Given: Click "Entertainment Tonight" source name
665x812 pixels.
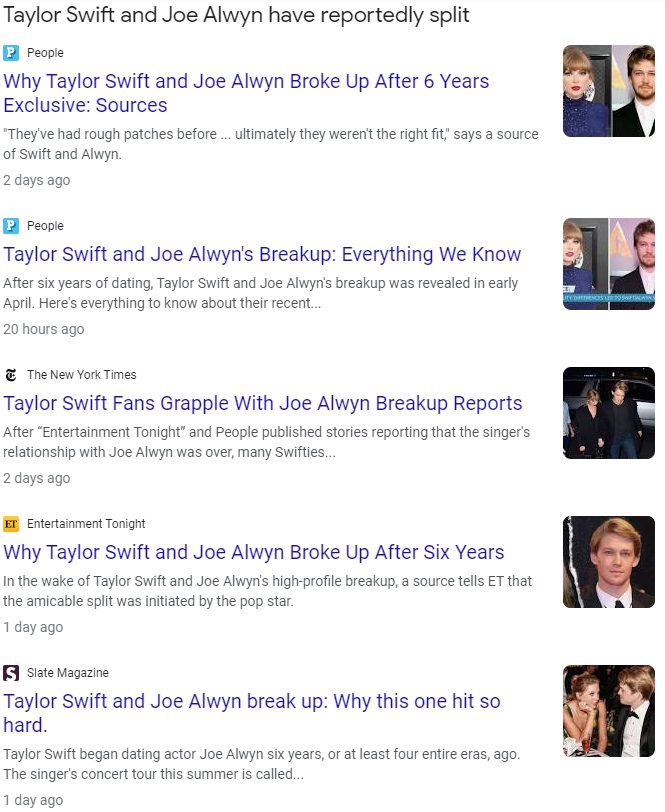Looking at the screenshot, I should click(x=86, y=524).
